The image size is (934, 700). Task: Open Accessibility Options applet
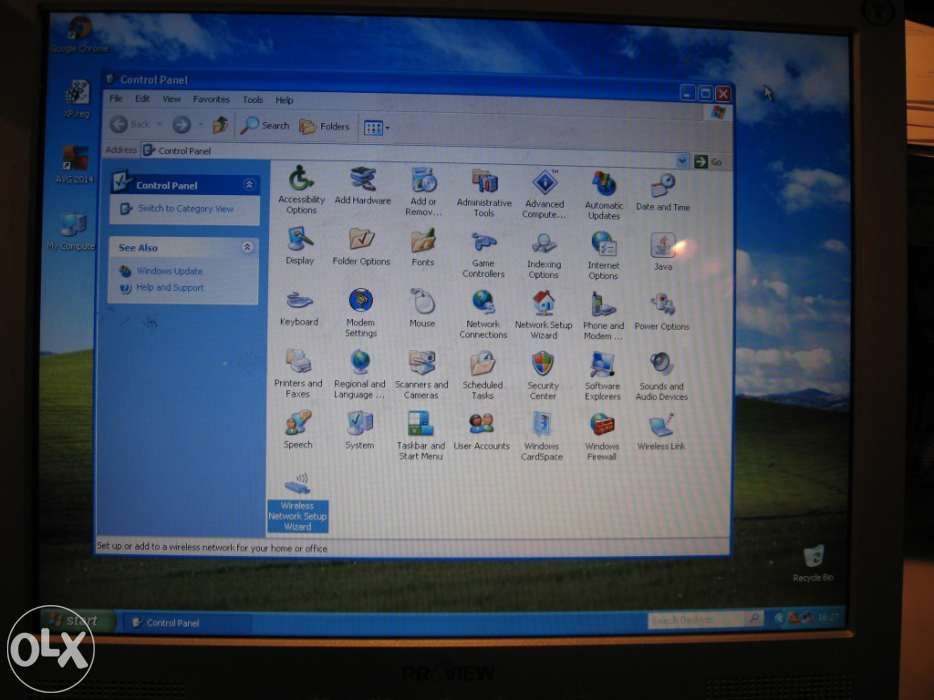[x=301, y=189]
